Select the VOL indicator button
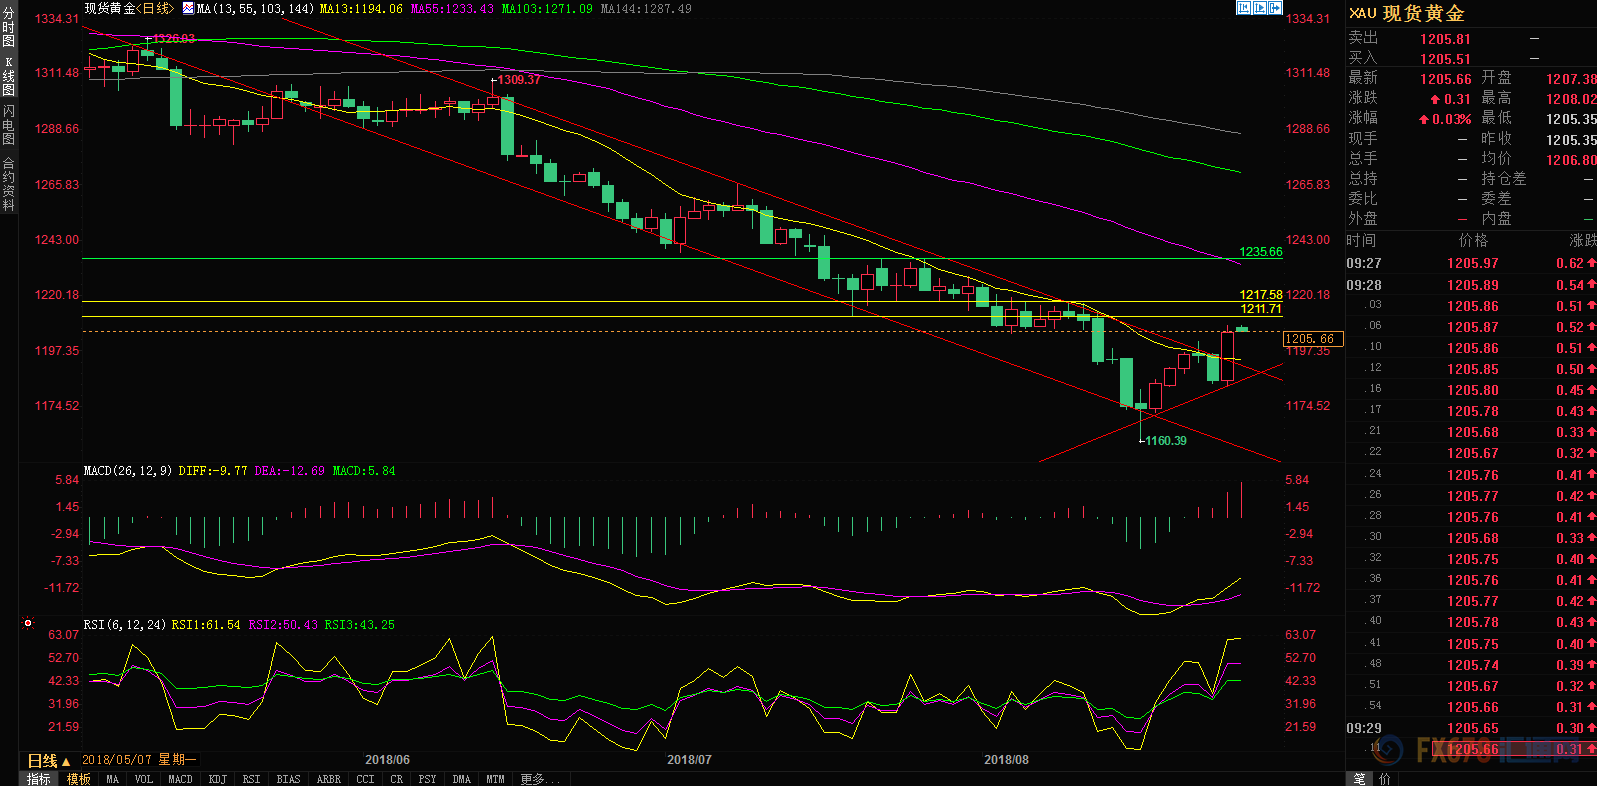The height and width of the screenshot is (786, 1597). click(x=144, y=779)
